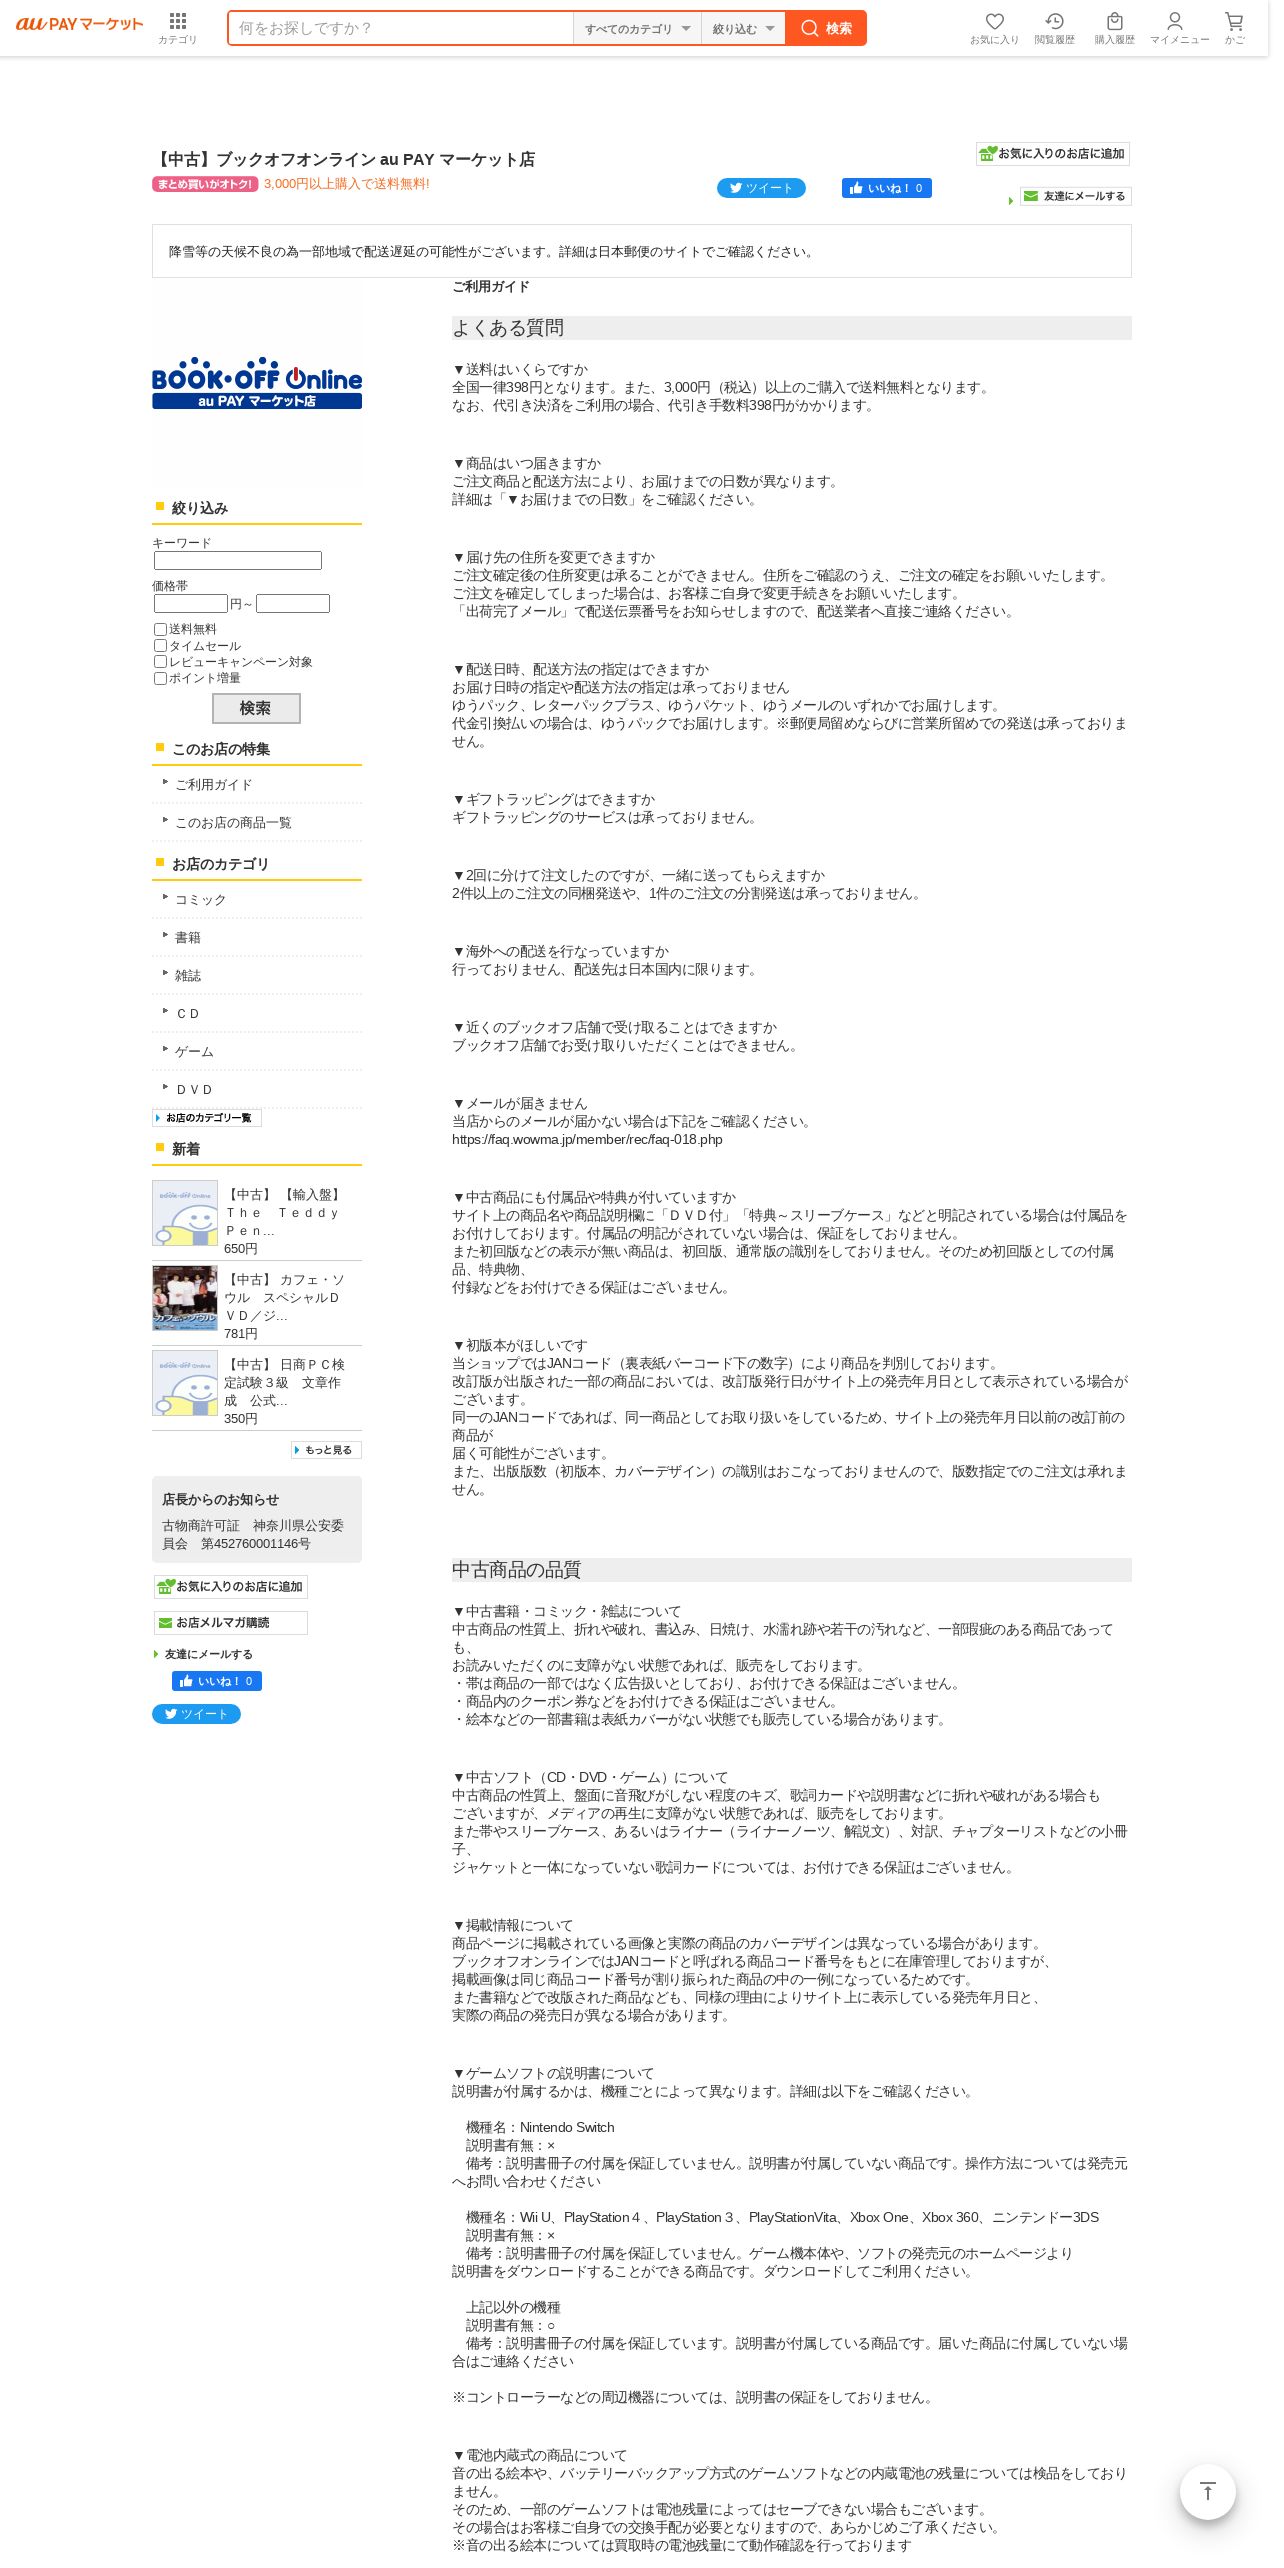1284x2568 pixels.
Task: Click the sidebar 検索 button
Action: pyautogui.click(x=256, y=708)
